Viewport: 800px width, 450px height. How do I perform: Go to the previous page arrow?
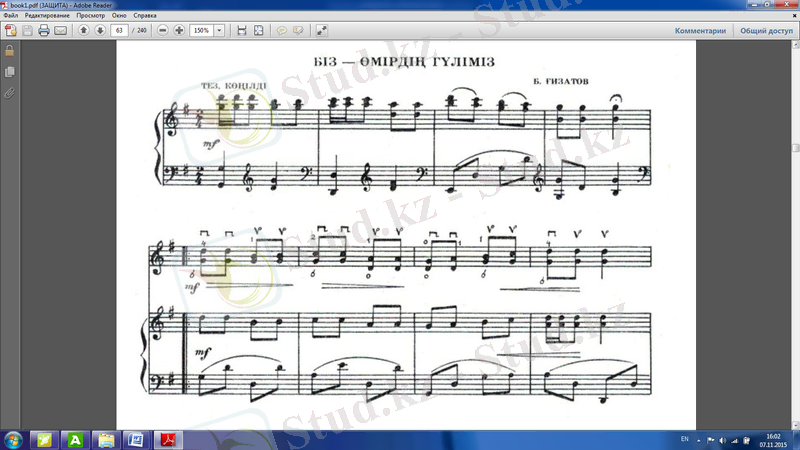(x=83, y=31)
